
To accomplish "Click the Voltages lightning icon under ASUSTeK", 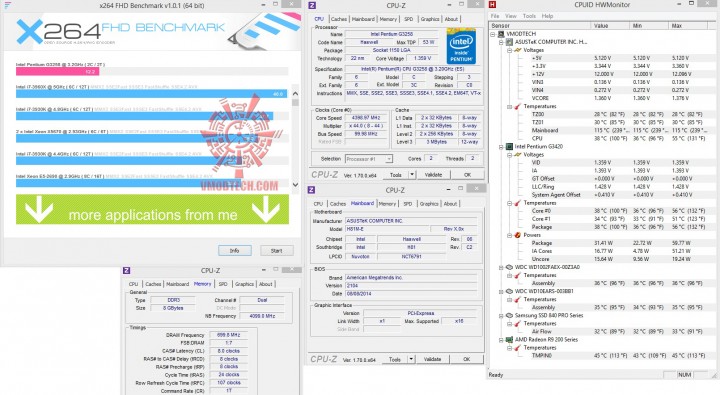I will click(518, 50).
